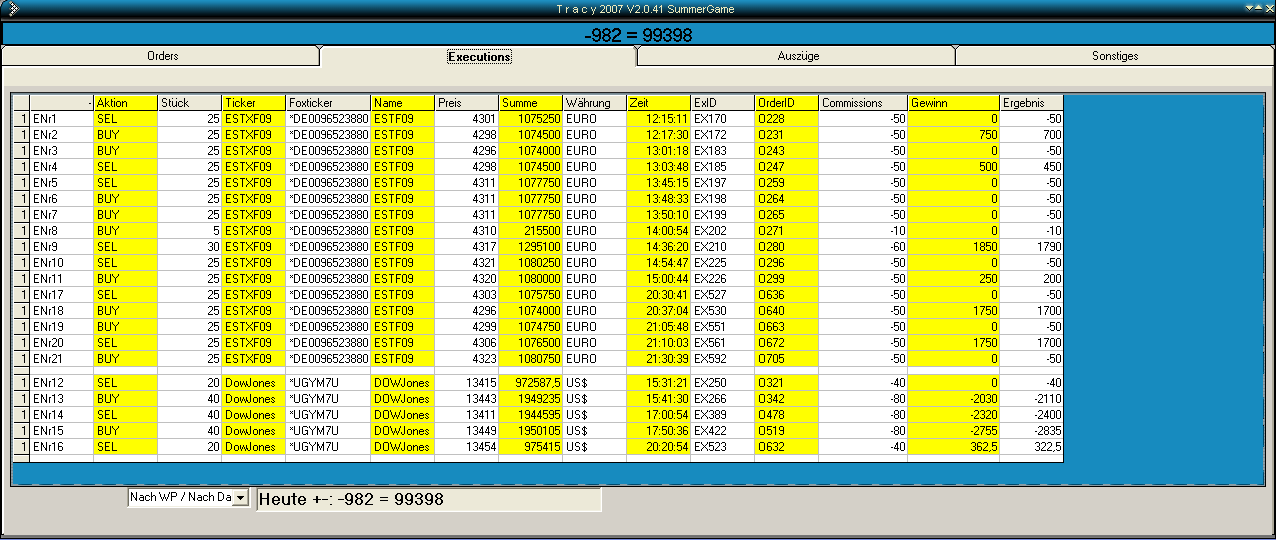1276x540 pixels.
Task: Expand the Nach WP / Nach Da dropdown
Action: 239,498
